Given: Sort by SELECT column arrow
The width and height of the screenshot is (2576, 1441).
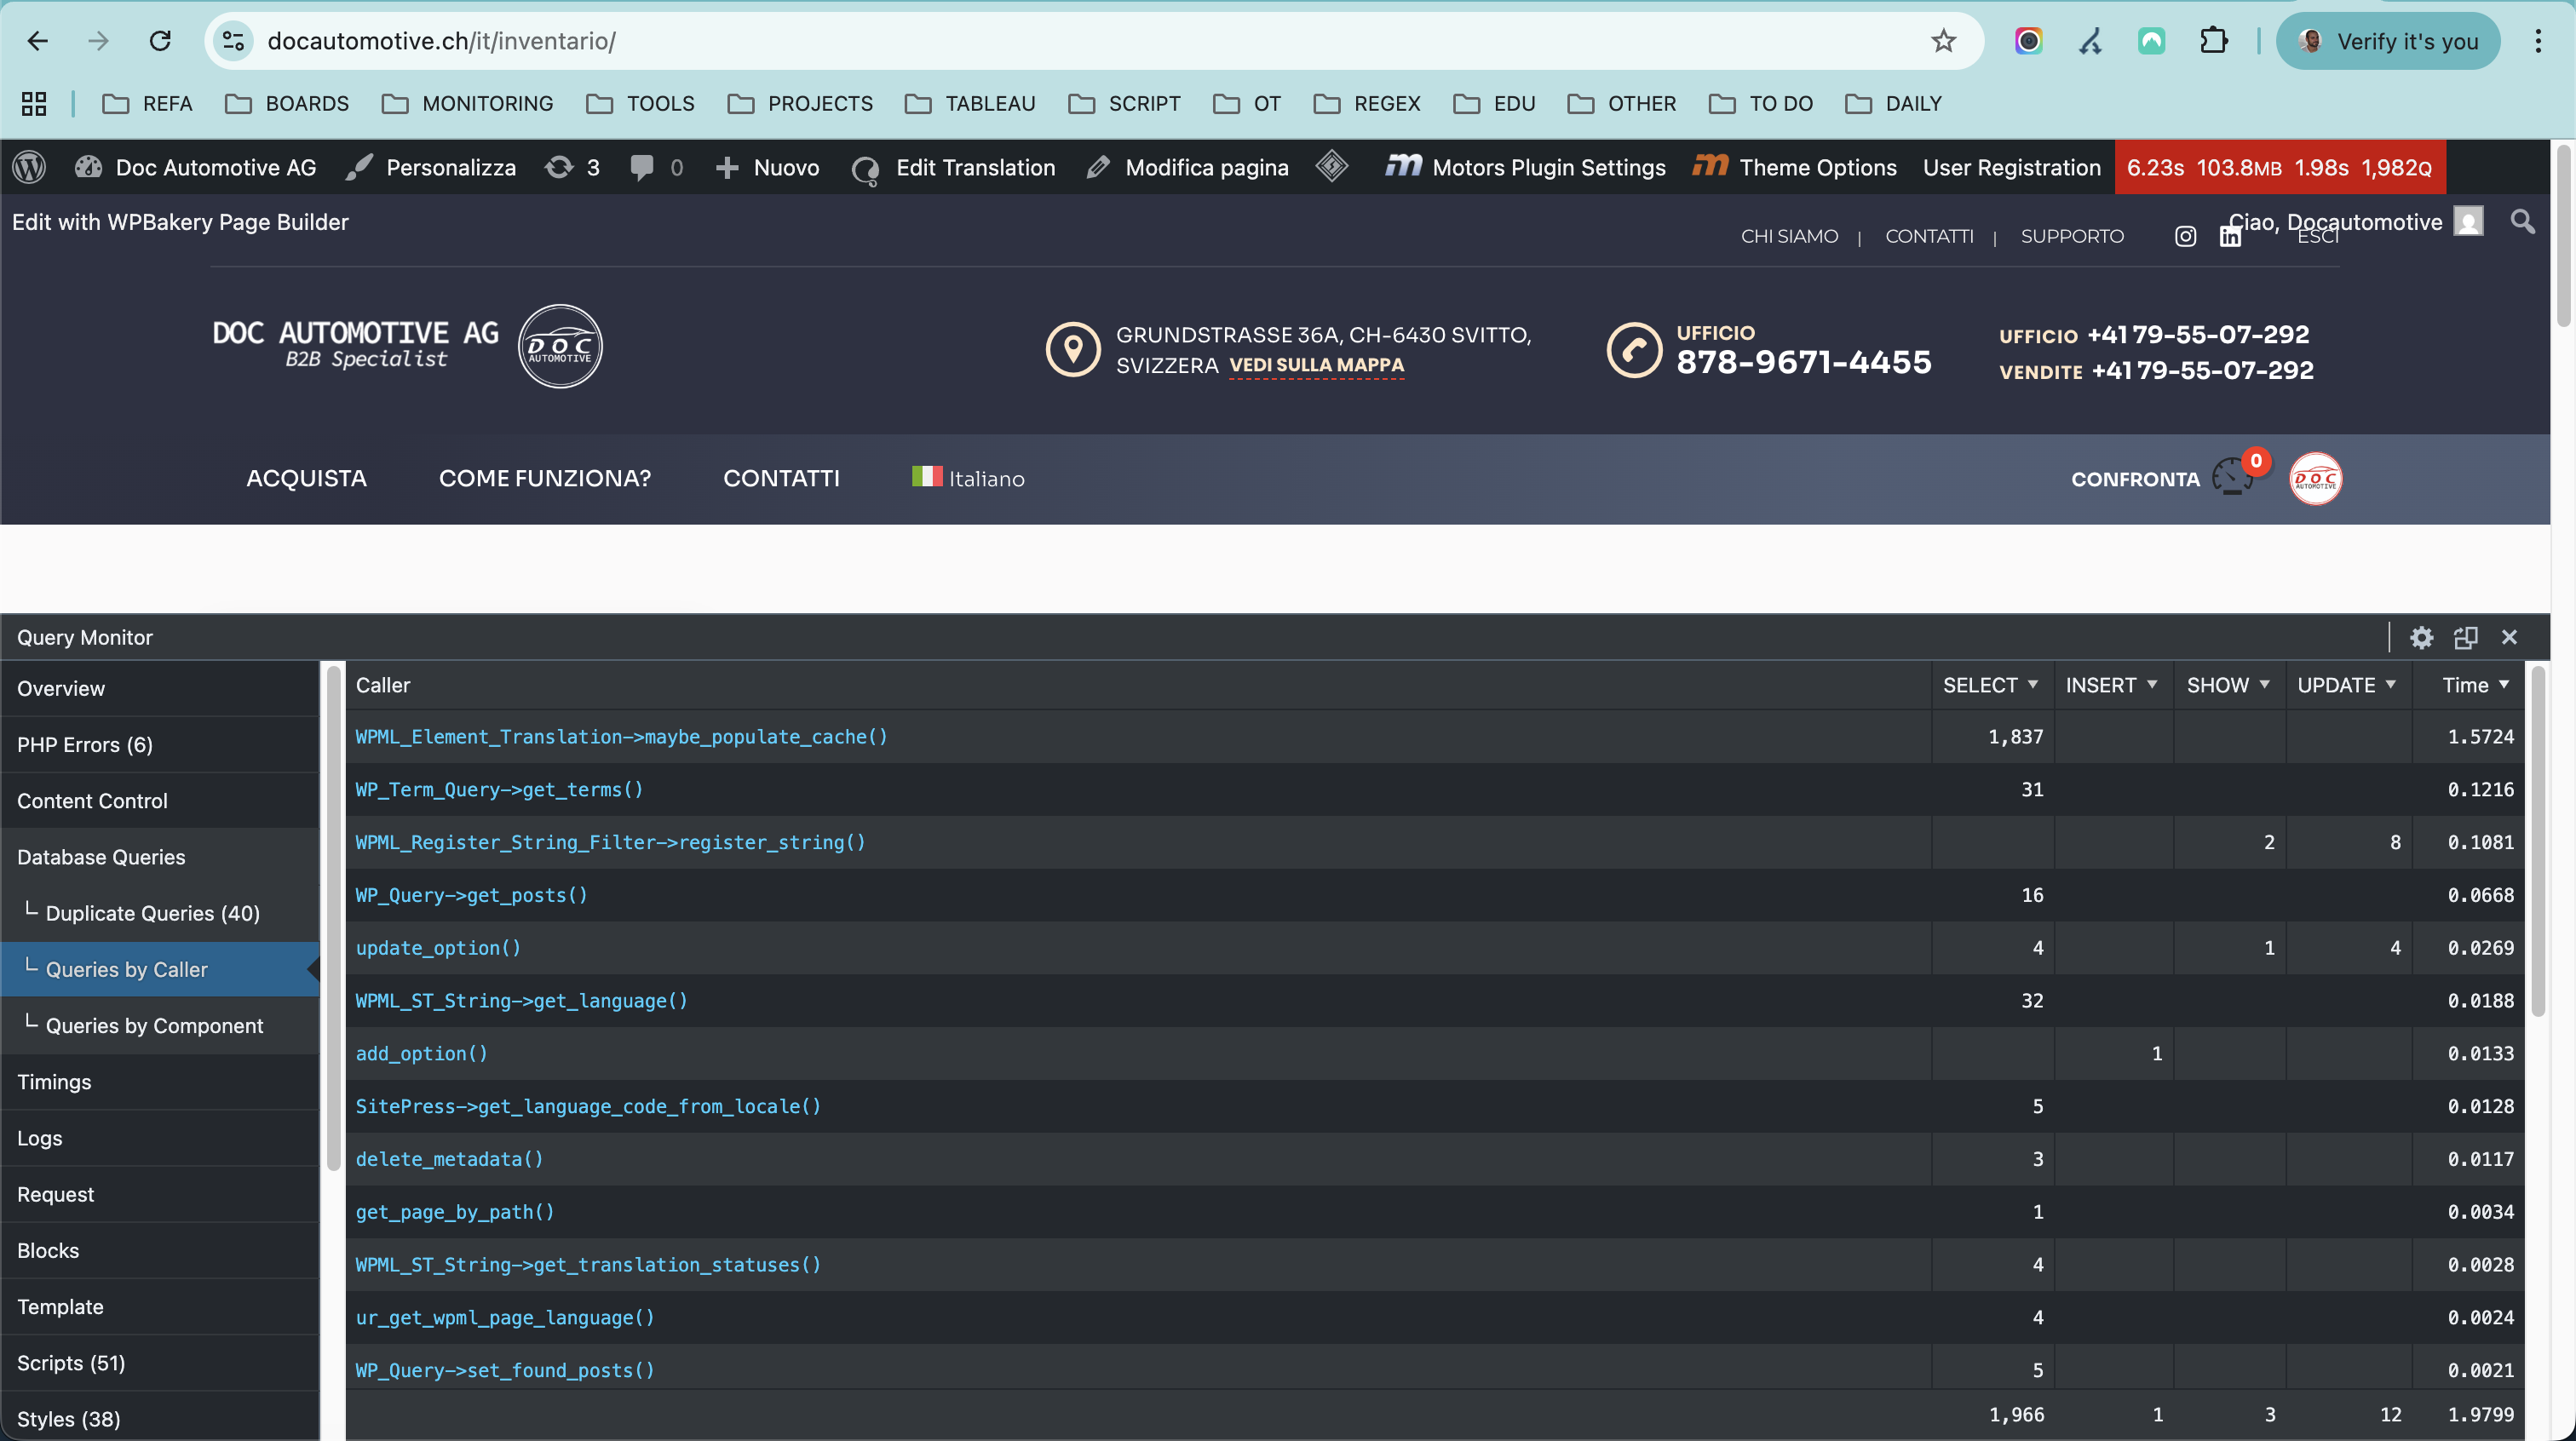Looking at the screenshot, I should (x=2032, y=684).
